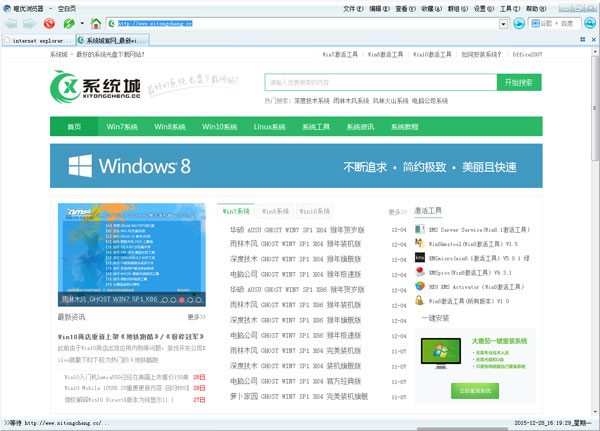This screenshot has width=600, height=431.
Task: Switch to the internet explorer tab
Action: click(38, 40)
